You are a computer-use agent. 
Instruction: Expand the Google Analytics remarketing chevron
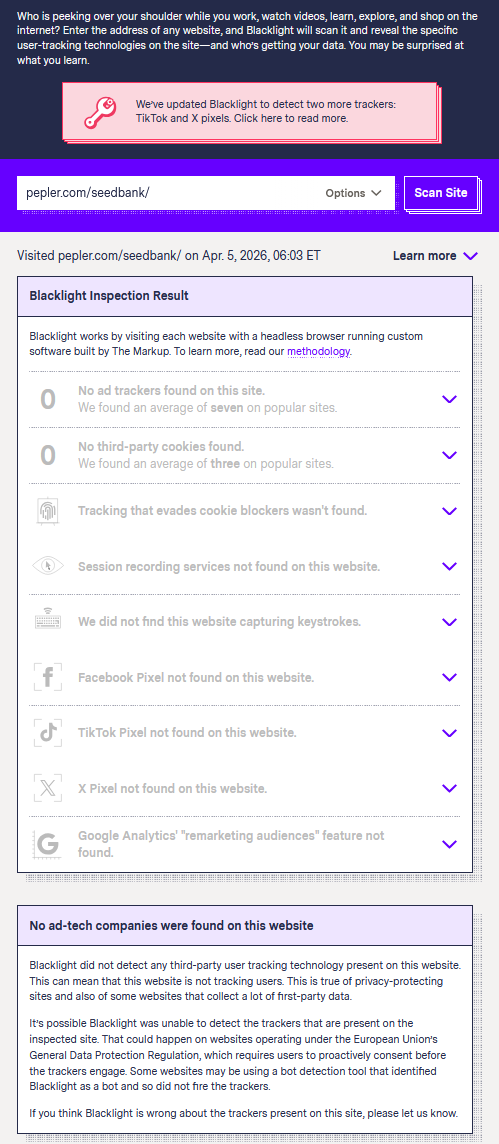point(449,844)
